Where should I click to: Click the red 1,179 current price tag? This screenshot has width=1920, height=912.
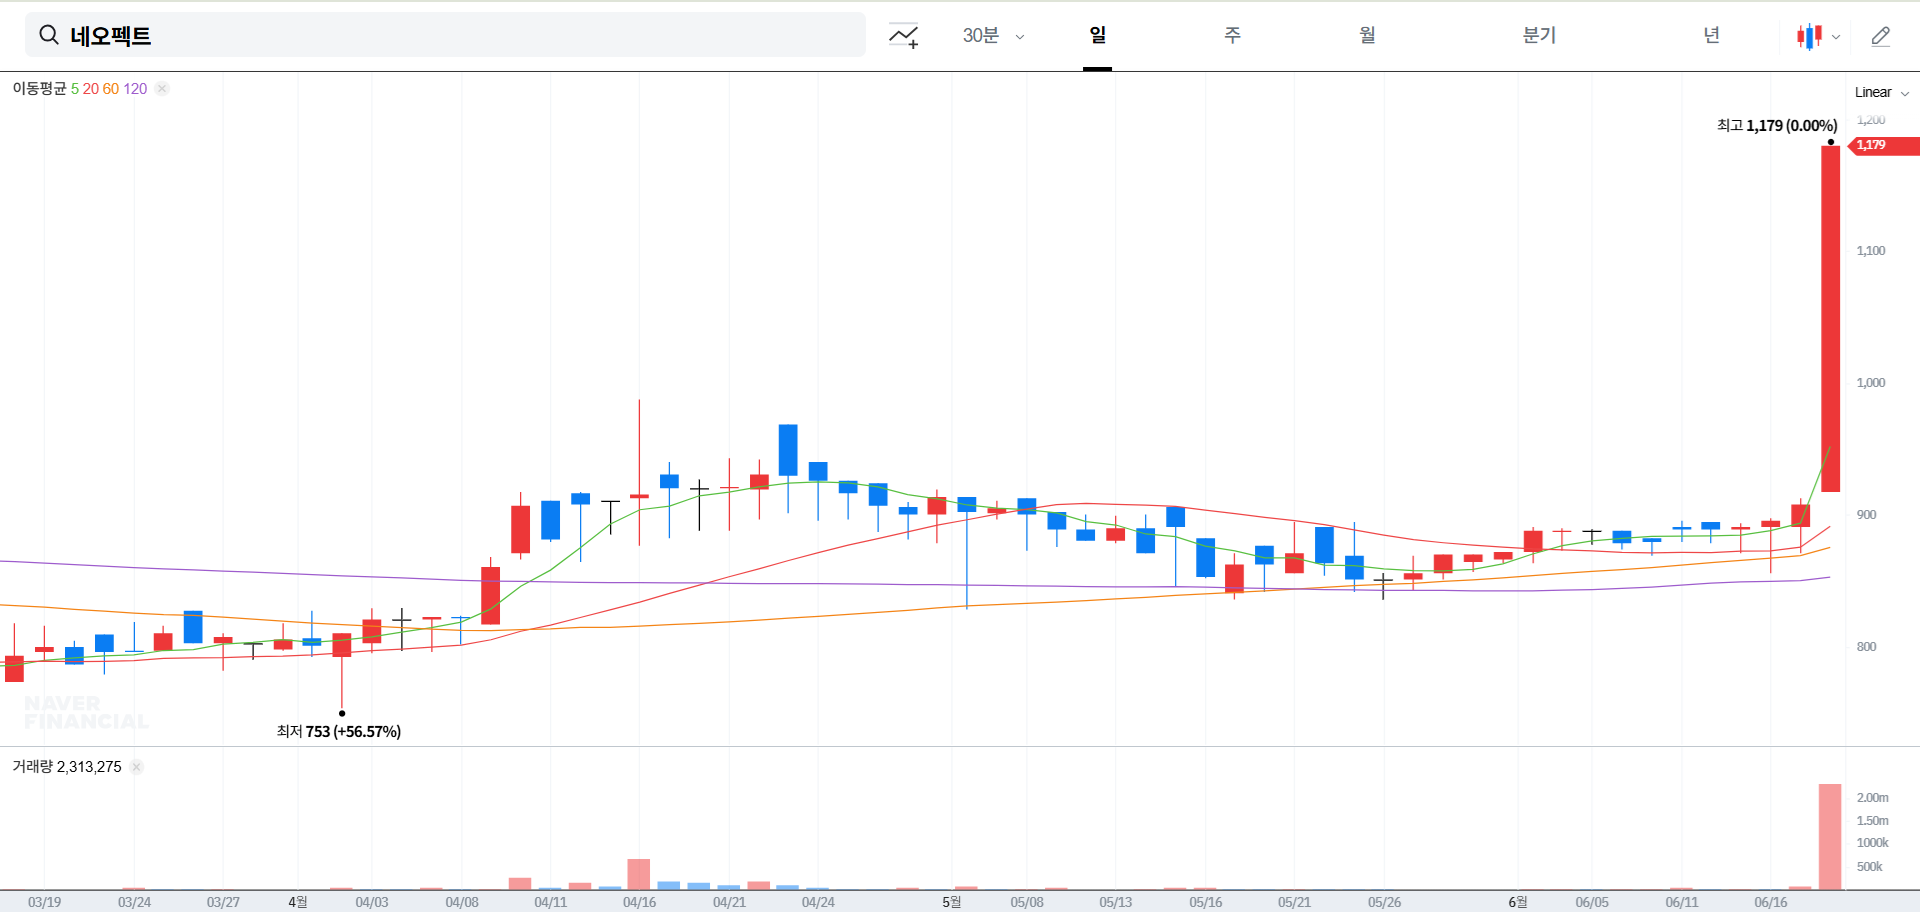[1884, 145]
